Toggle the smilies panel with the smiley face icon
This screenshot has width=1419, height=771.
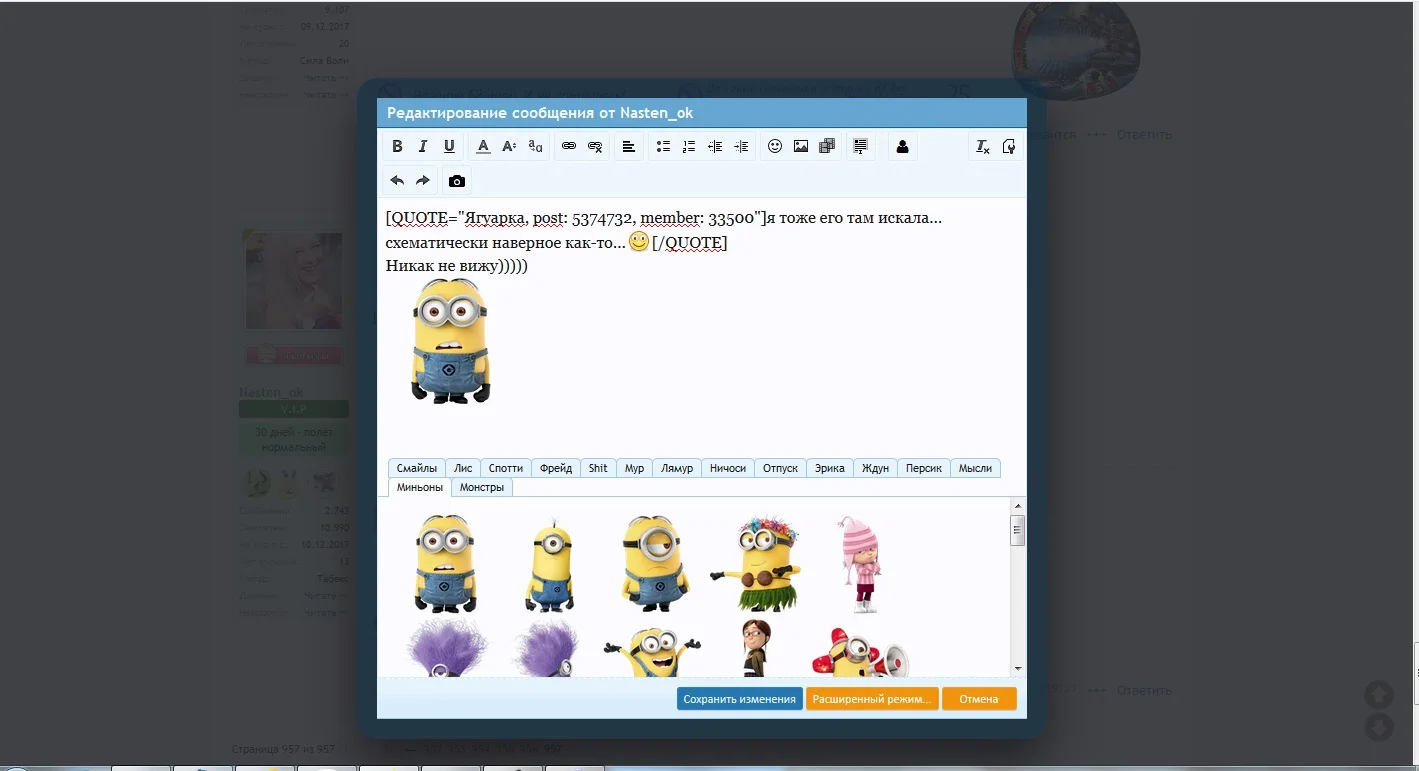coord(775,147)
